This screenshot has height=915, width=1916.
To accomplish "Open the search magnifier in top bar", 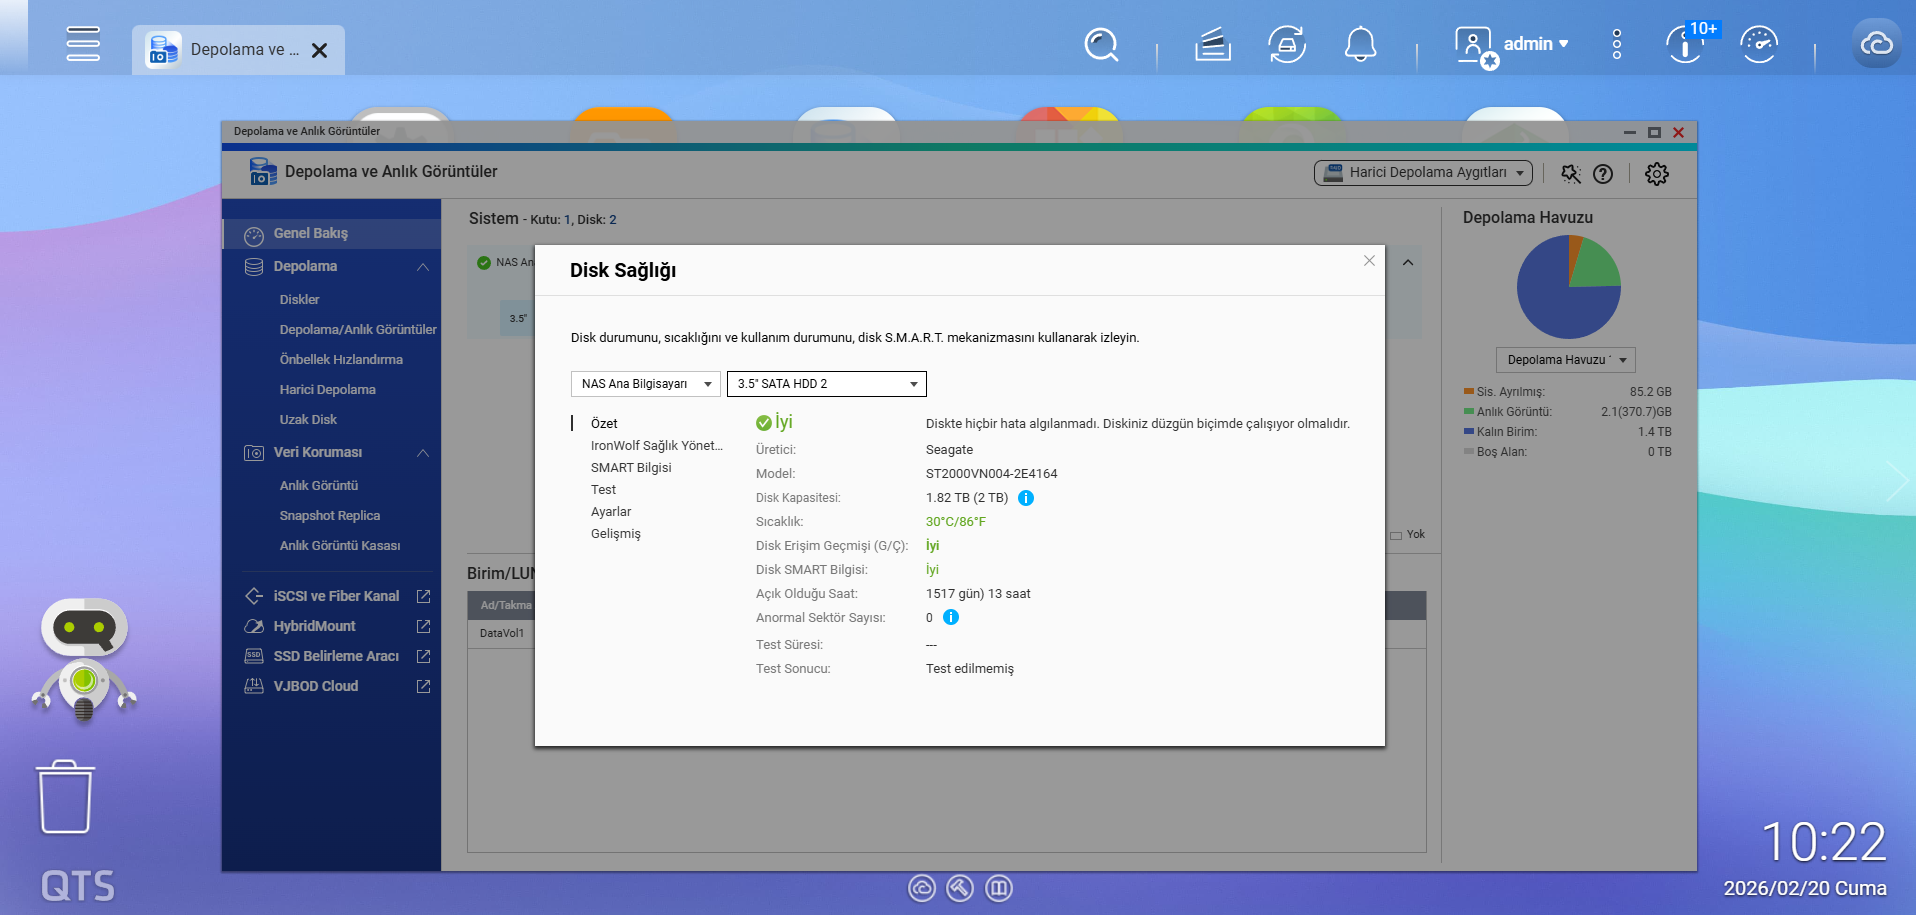I will 1101,45.
